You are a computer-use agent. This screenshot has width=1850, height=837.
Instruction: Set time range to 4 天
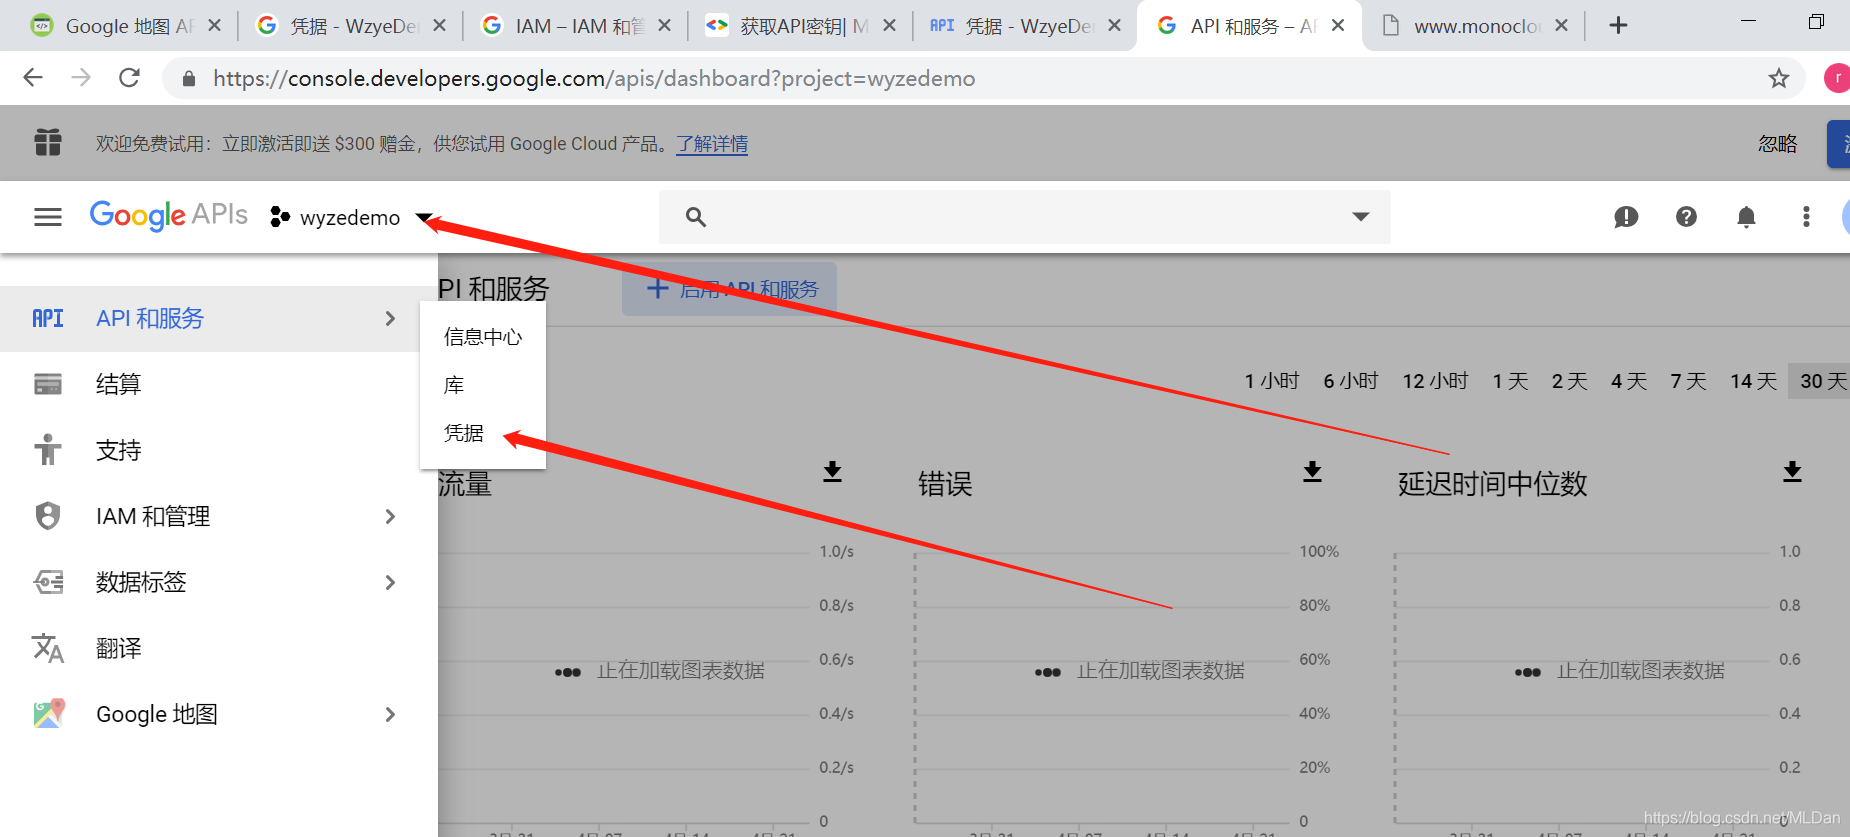(x=1628, y=381)
